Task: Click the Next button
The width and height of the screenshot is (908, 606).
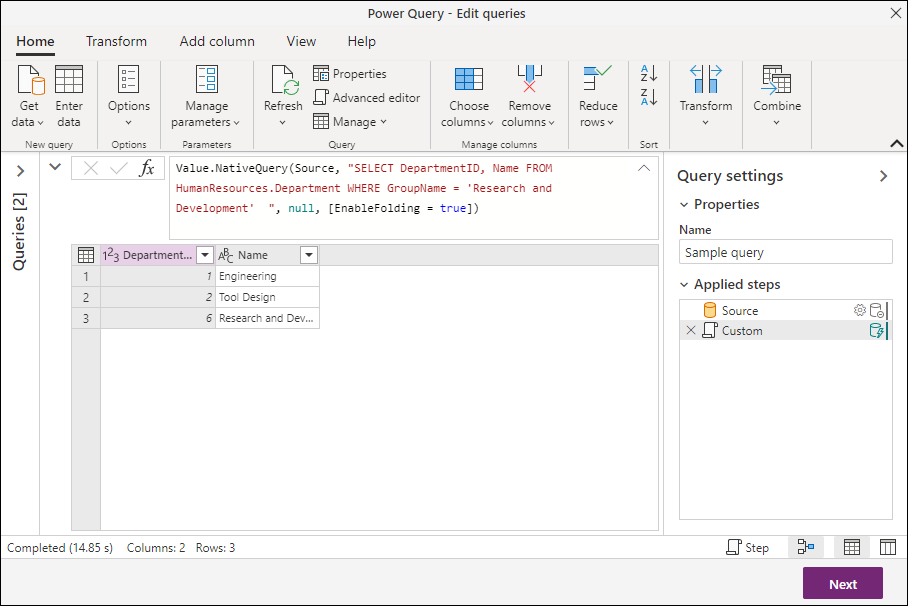Action: click(842, 584)
